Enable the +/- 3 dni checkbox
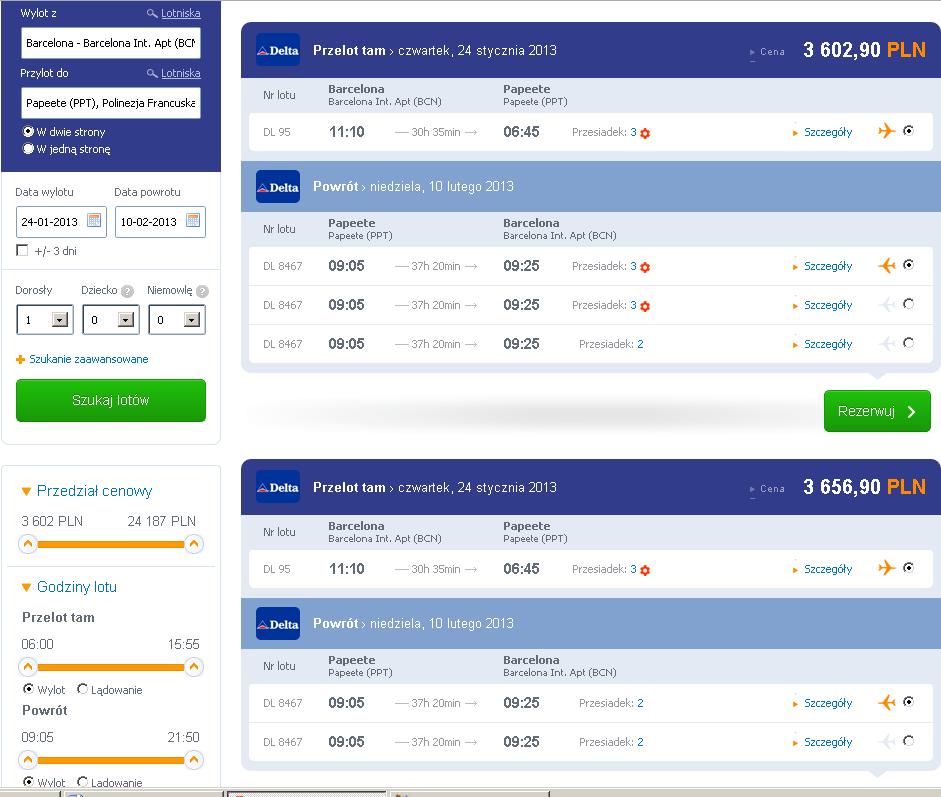The height and width of the screenshot is (797, 941). (x=22, y=250)
